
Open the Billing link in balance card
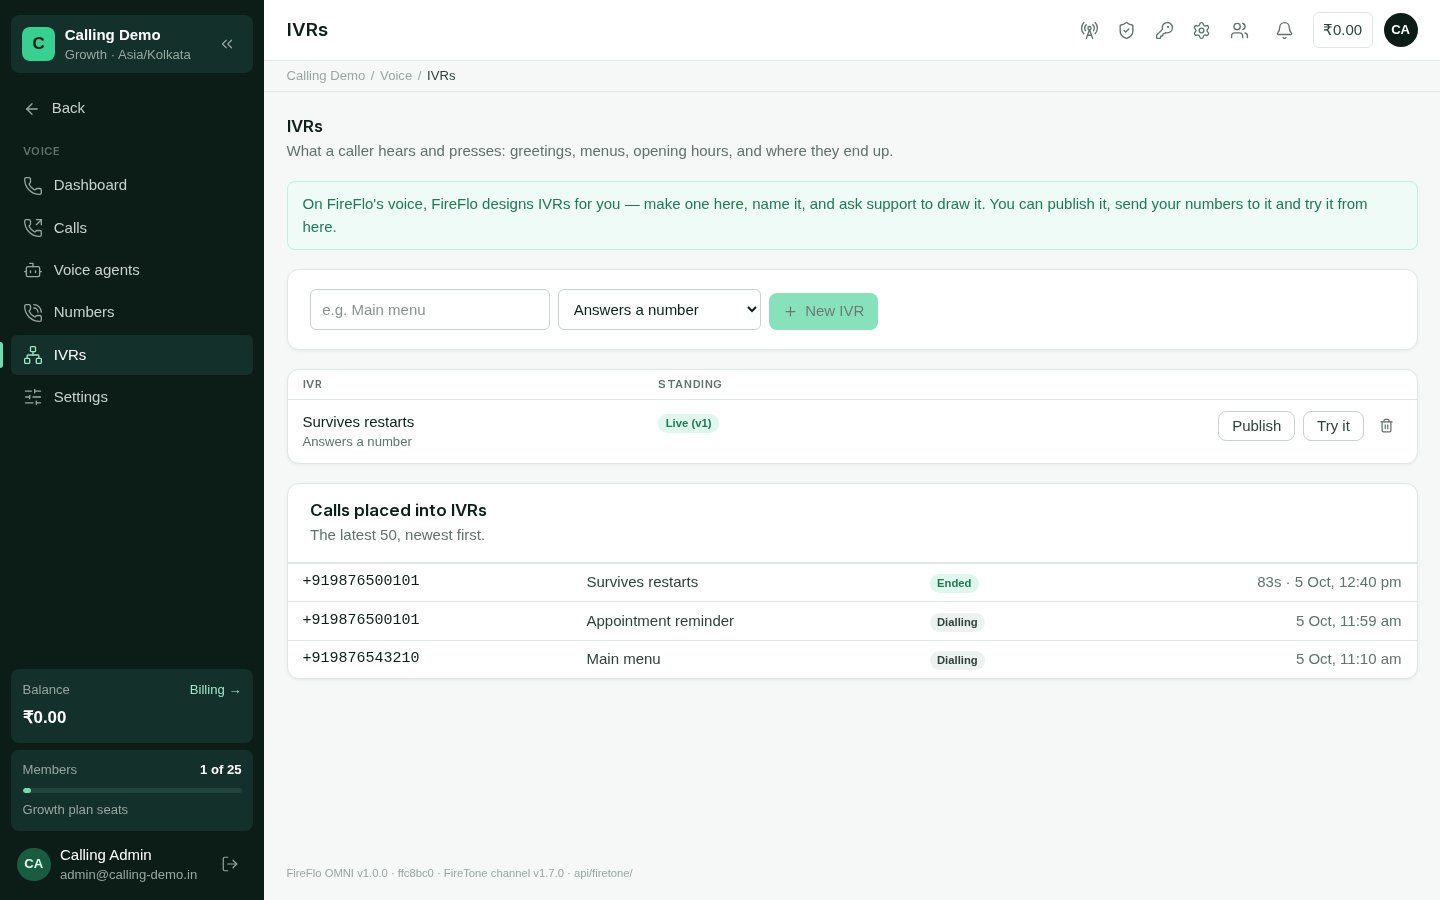[x=215, y=690]
